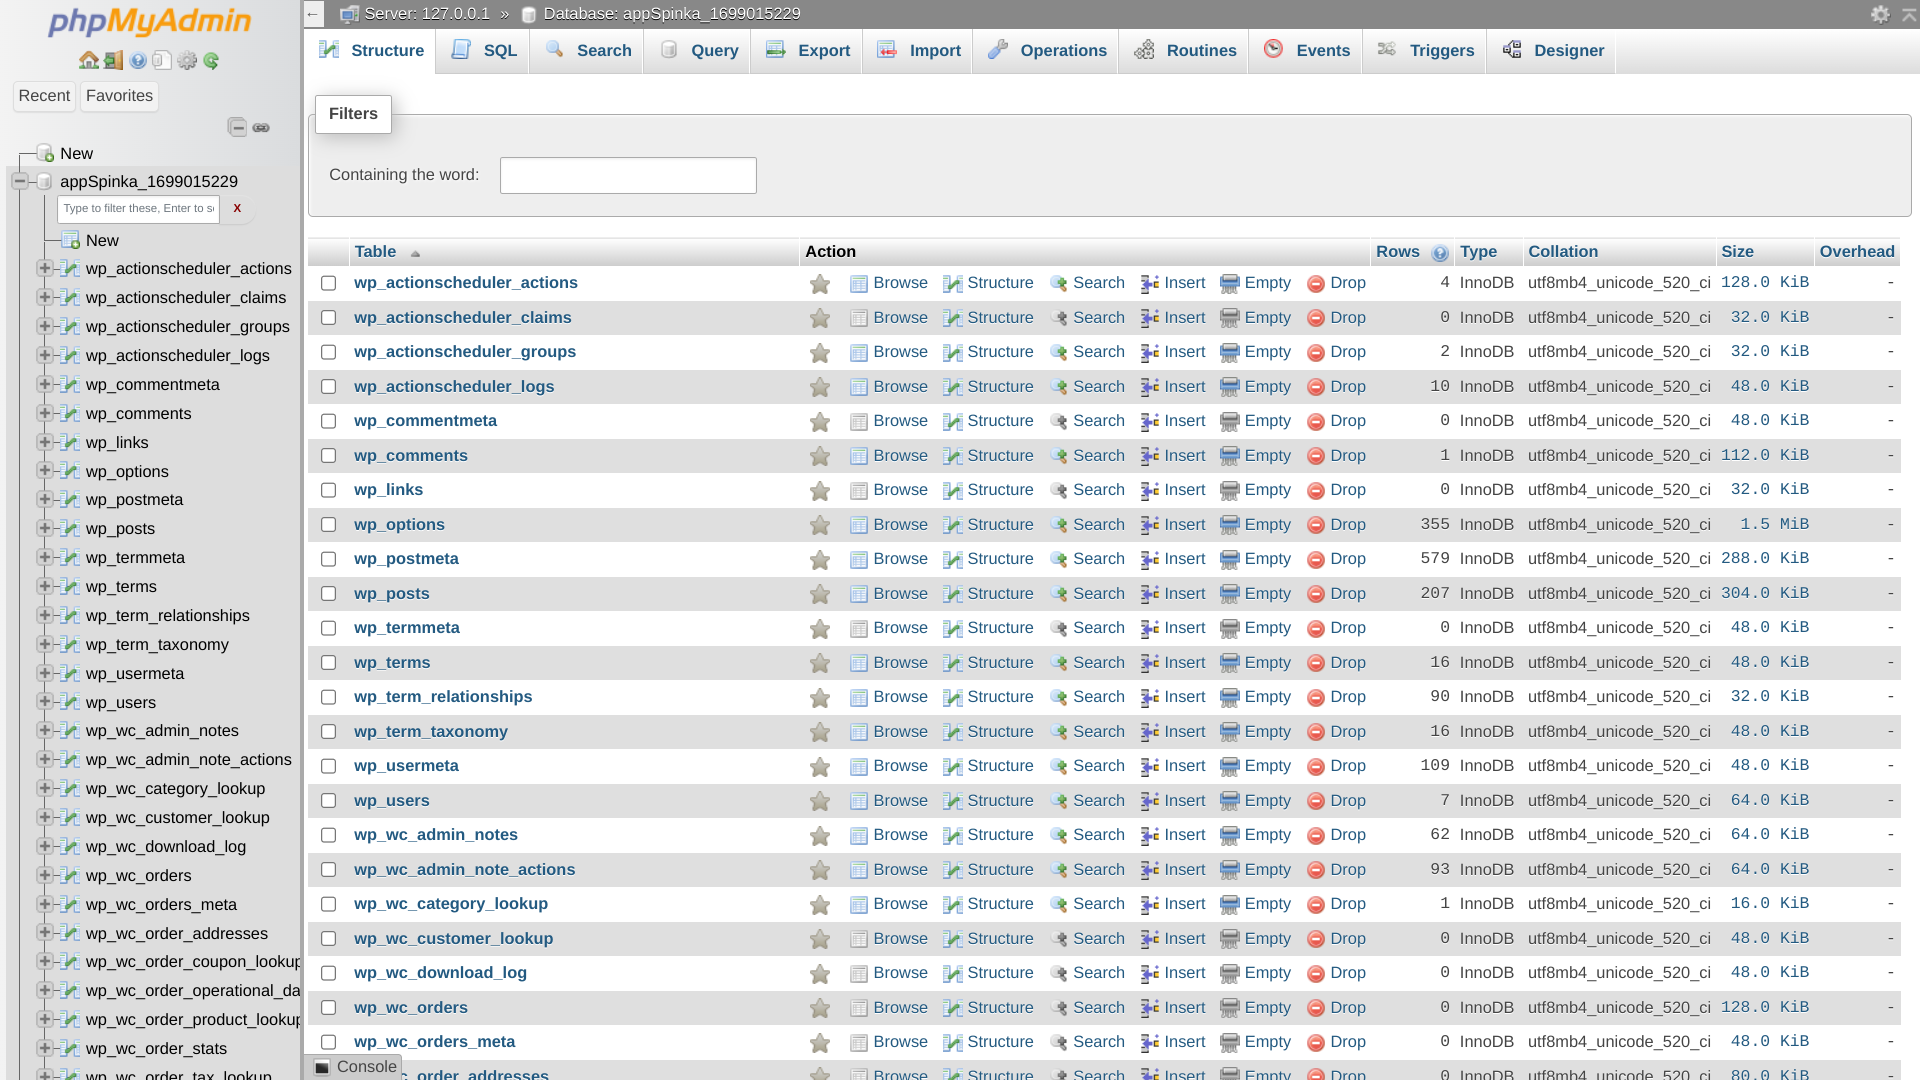Refresh the navigation panel with green reload icon
Screen dimensions: 1920x1080
(x=211, y=60)
